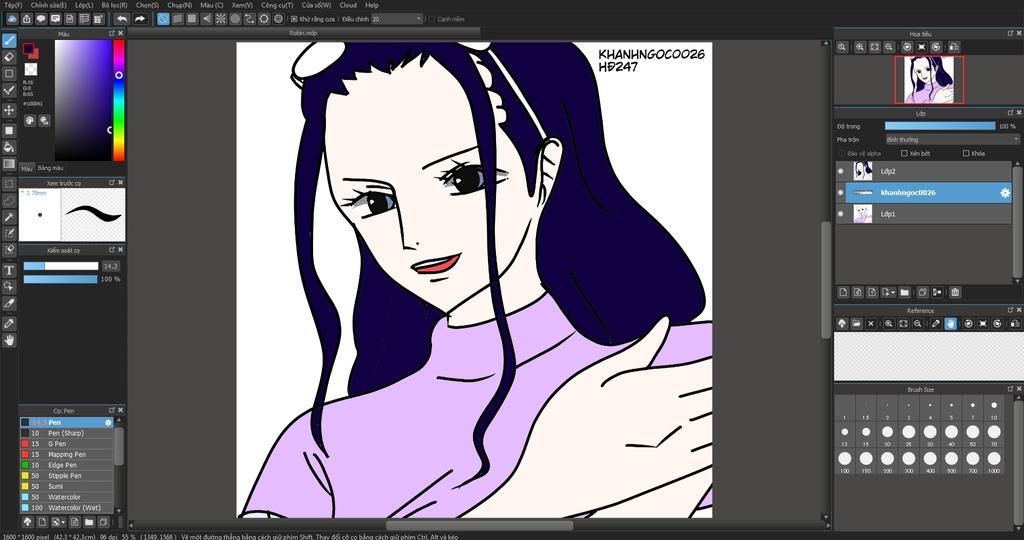
Task: Enable the Xén bớt clipping checkbox
Action: [x=904, y=153]
